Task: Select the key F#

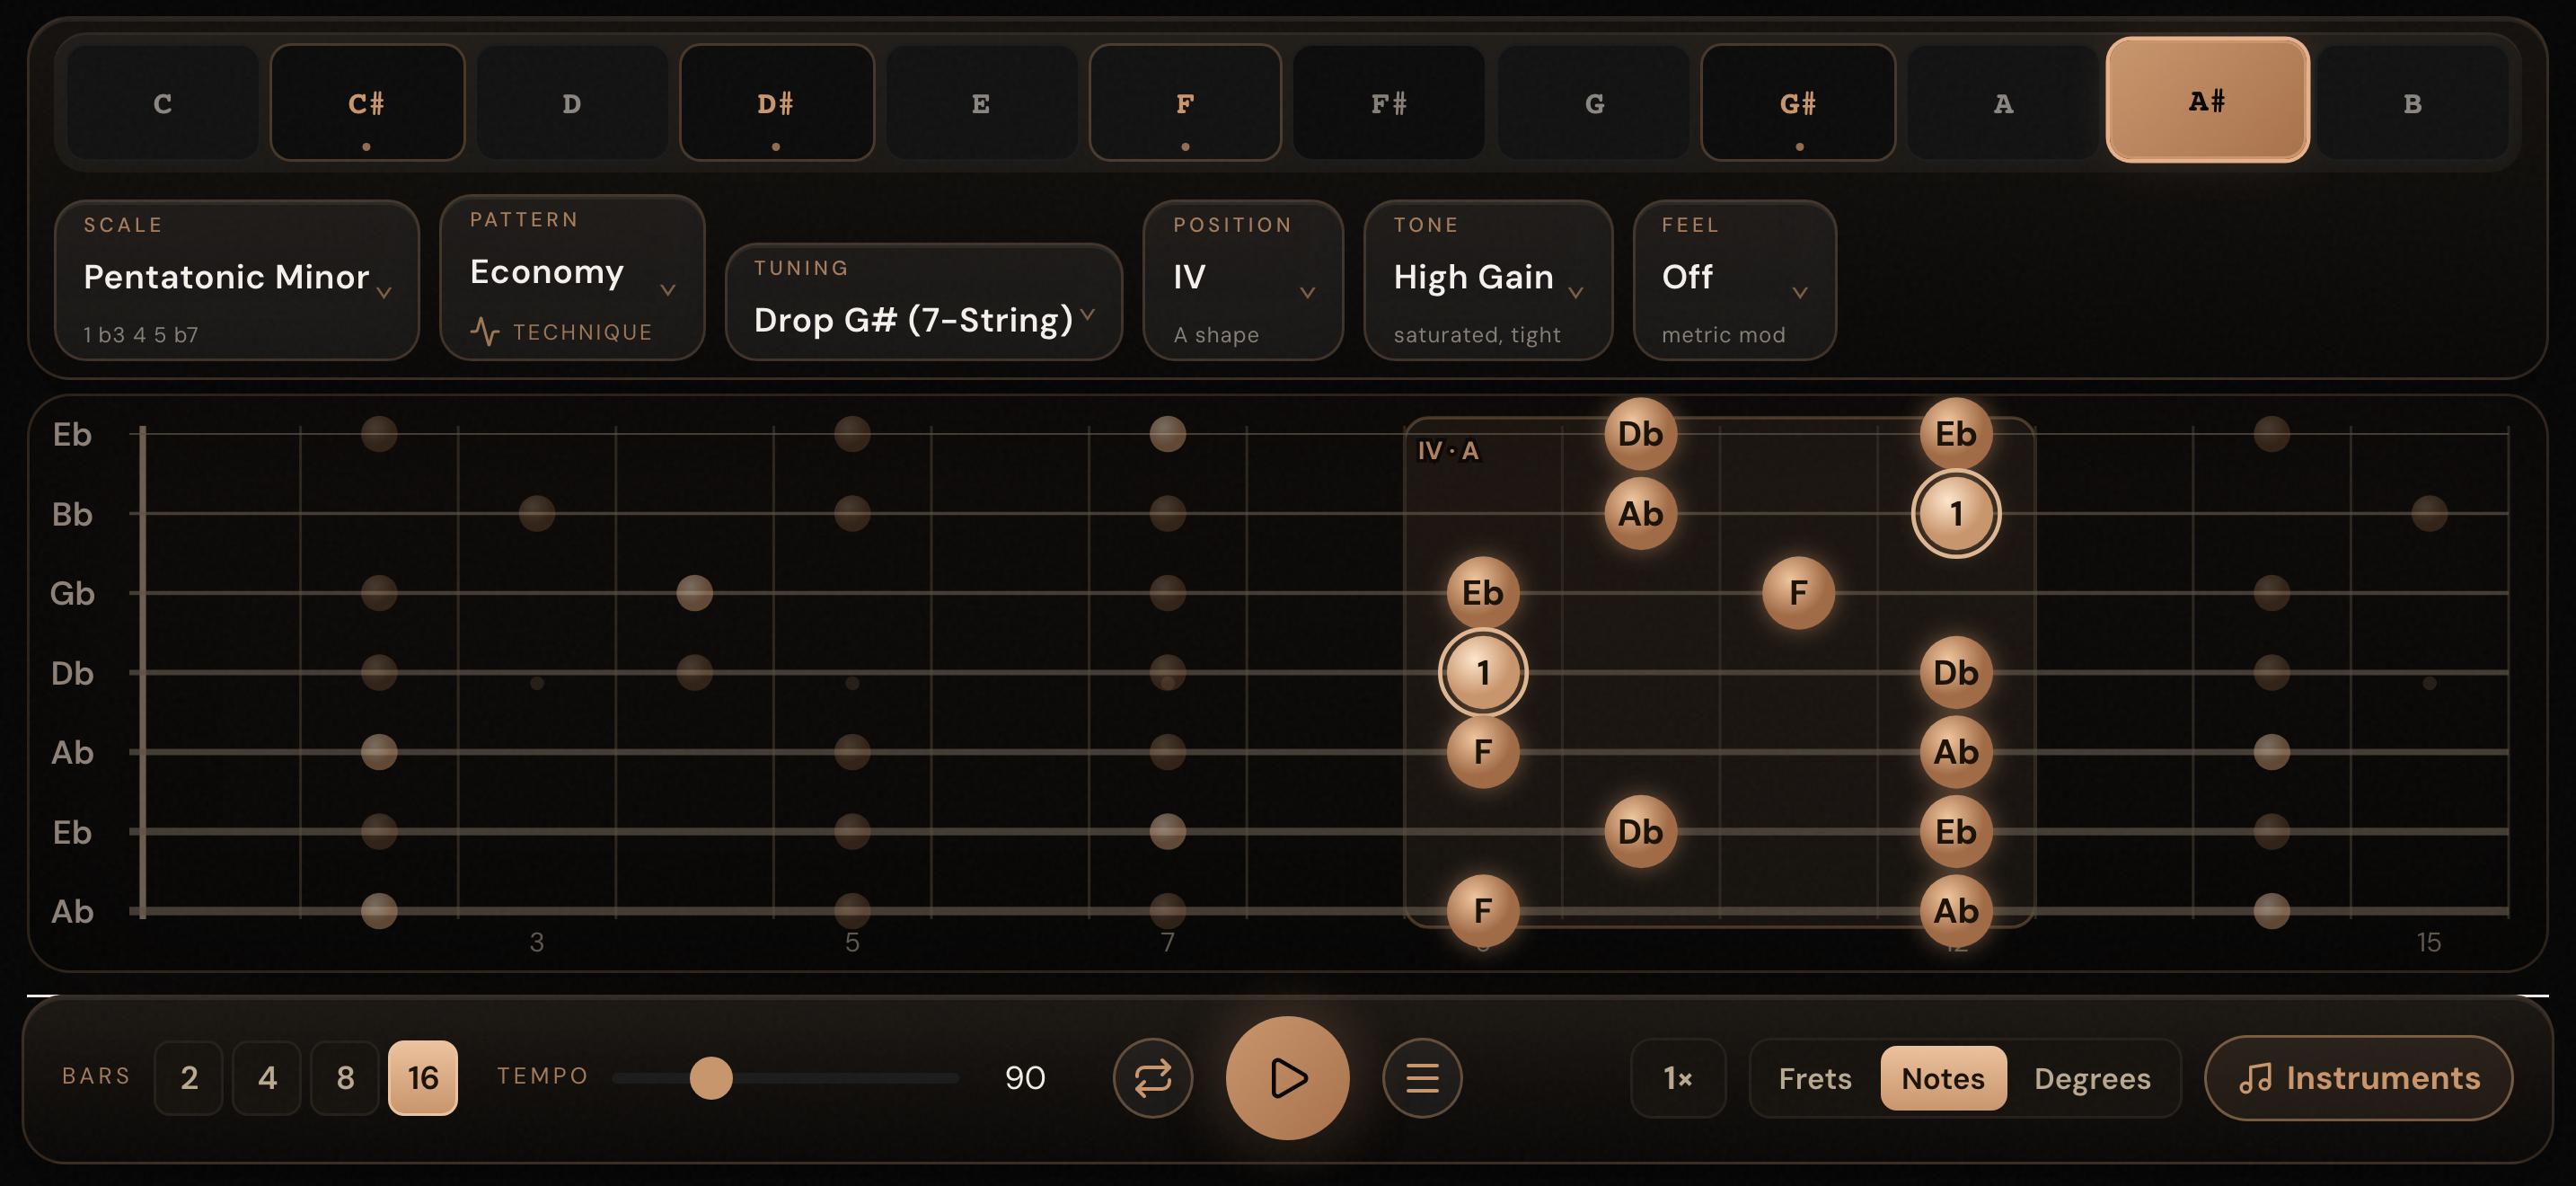Action: (1389, 102)
